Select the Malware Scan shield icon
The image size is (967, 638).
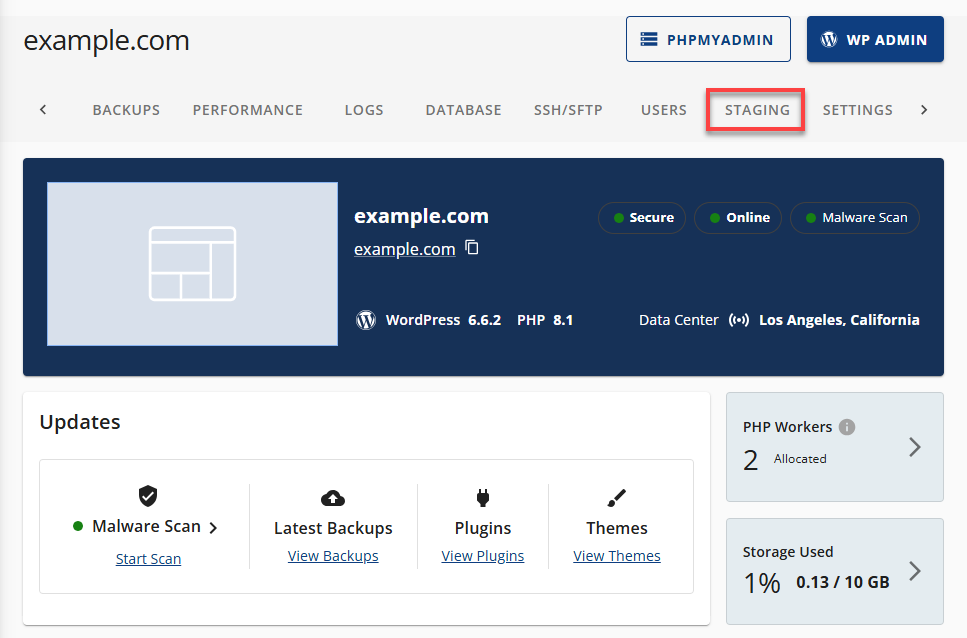point(148,496)
